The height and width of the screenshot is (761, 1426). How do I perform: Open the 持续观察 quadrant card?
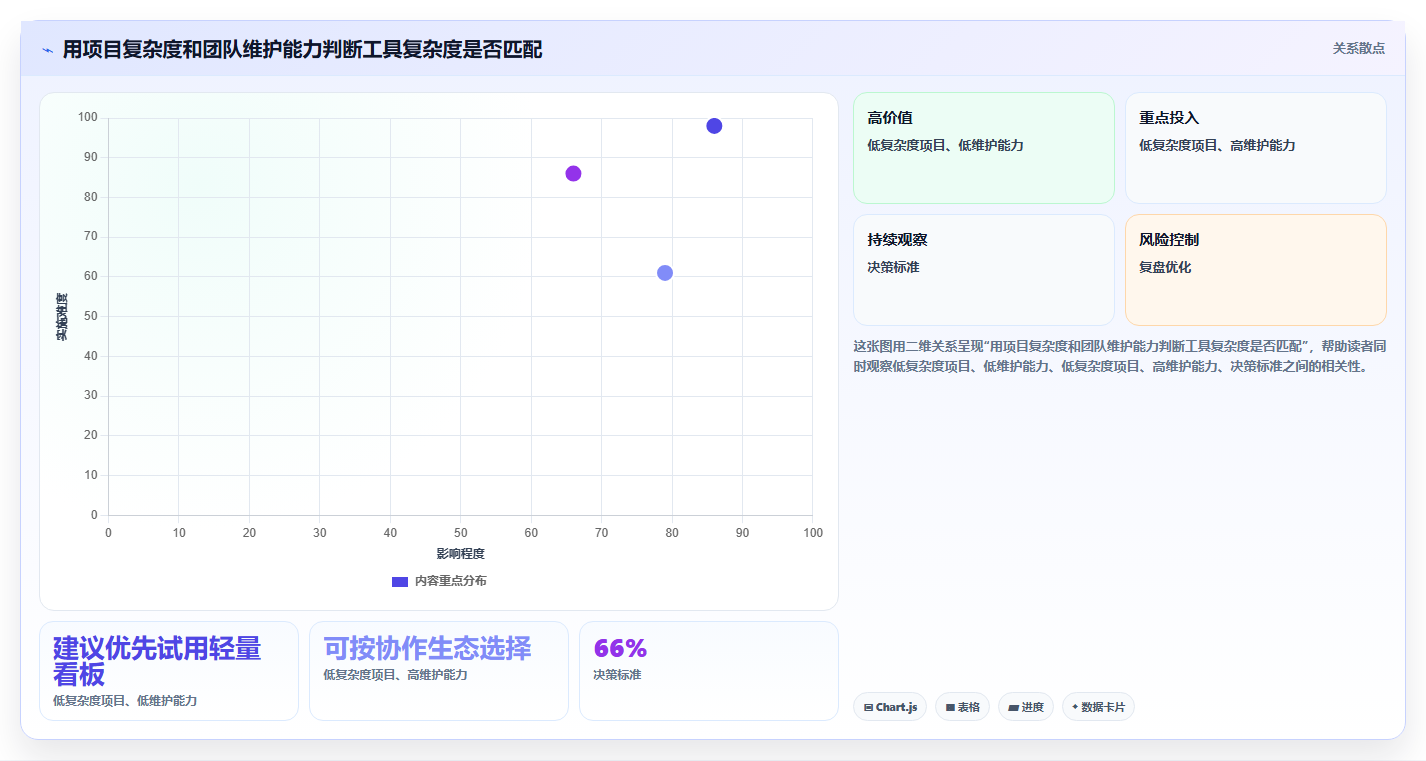[984, 270]
